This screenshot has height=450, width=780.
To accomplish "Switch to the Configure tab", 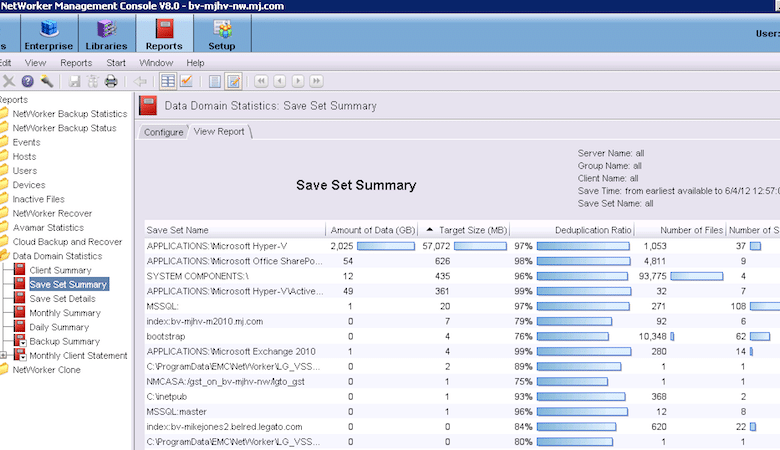I will point(164,132).
